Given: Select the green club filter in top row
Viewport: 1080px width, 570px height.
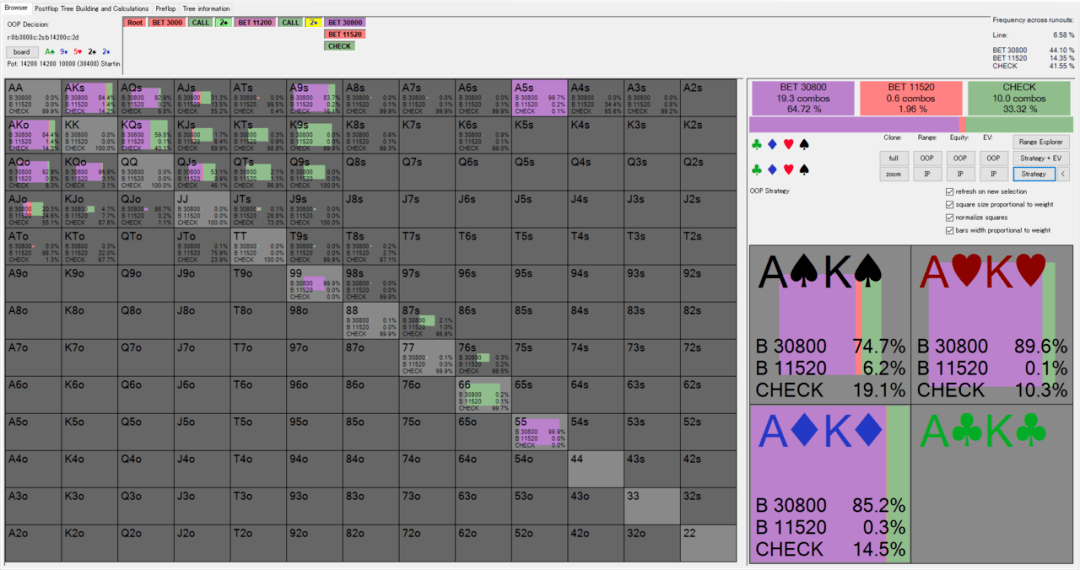Looking at the screenshot, I should [x=756, y=145].
